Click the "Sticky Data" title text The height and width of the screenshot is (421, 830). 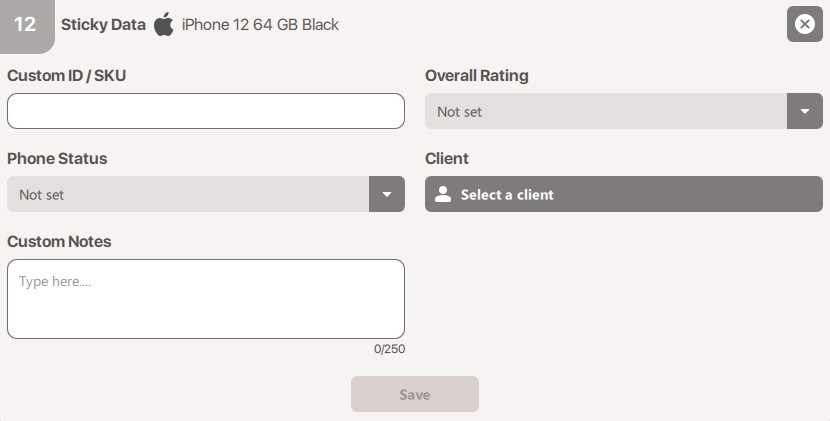pos(103,24)
